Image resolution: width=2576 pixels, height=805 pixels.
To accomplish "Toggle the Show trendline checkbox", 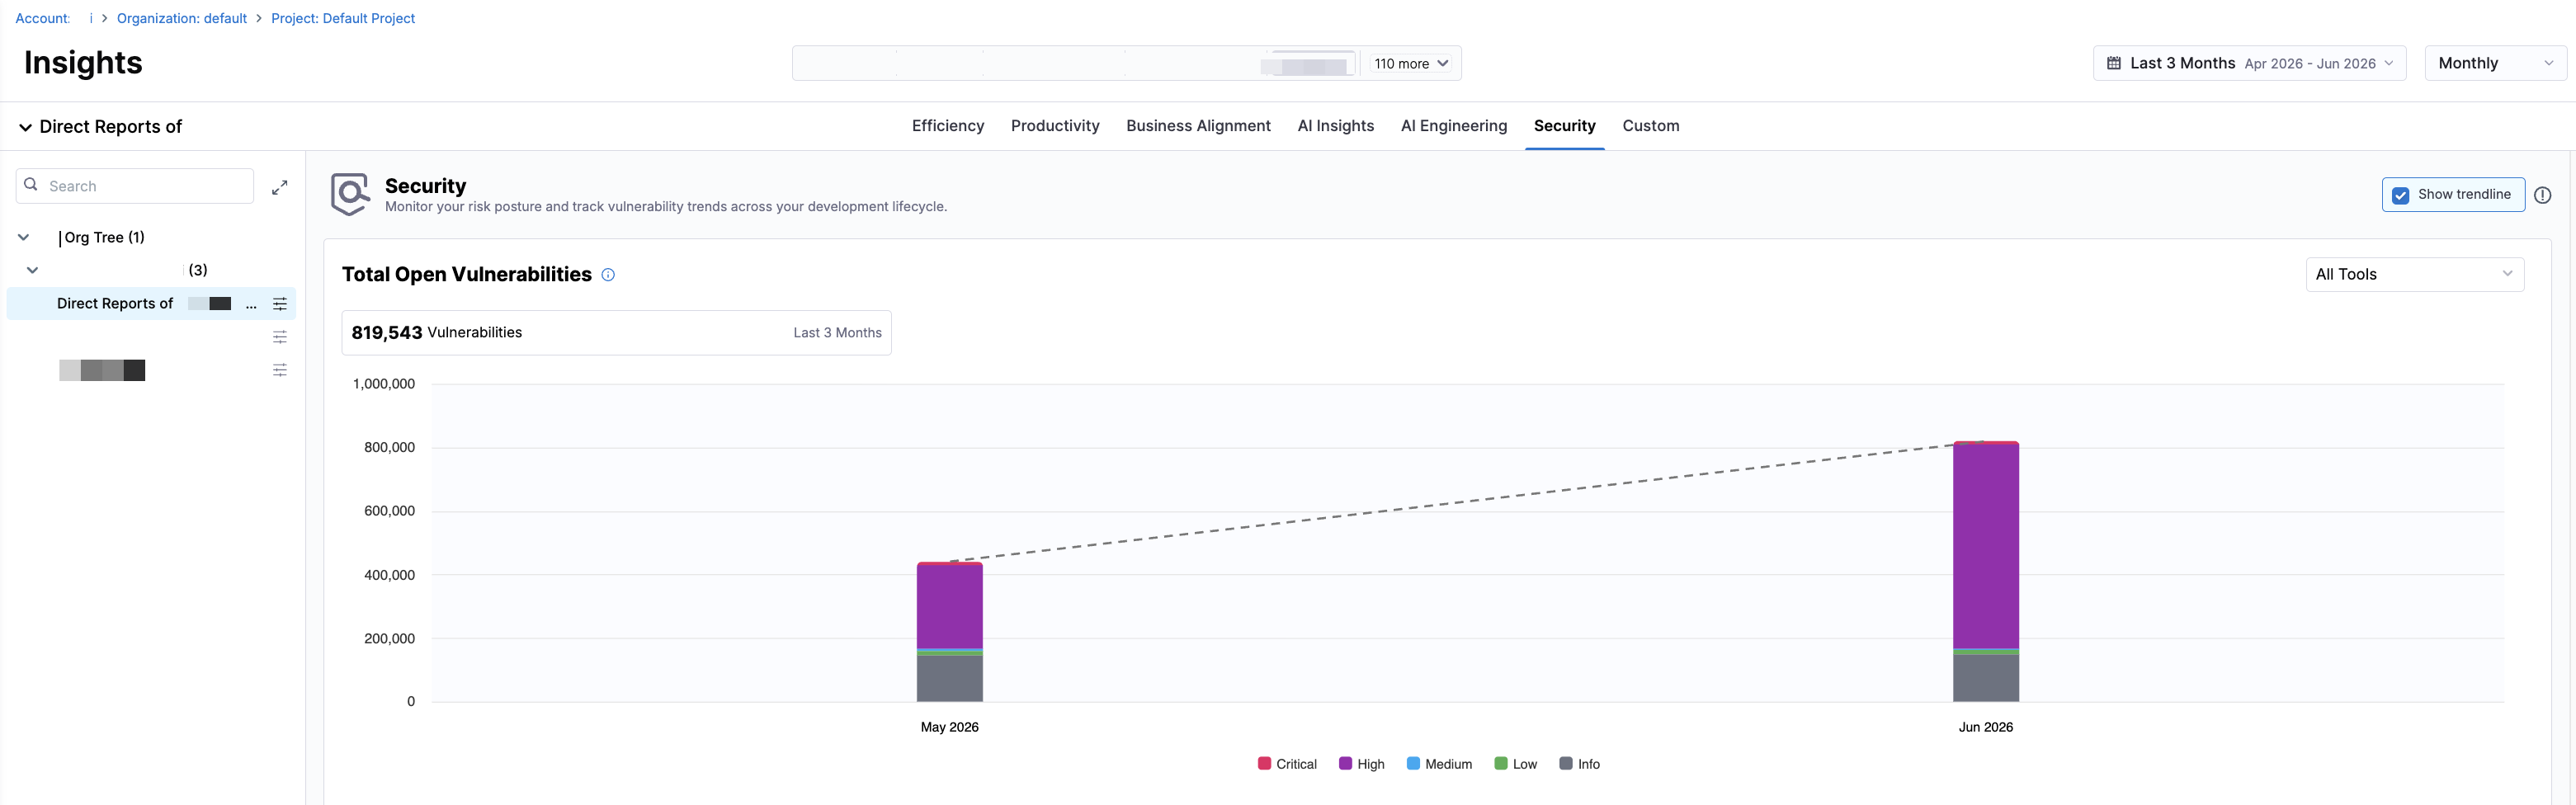I will [2401, 195].
